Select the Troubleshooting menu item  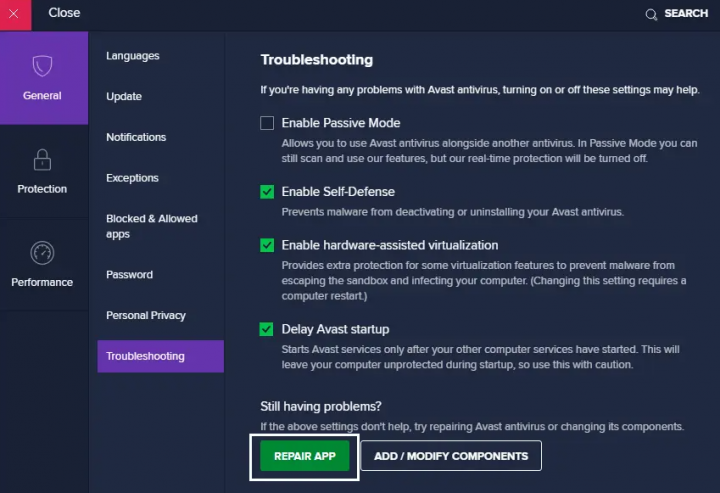145,356
